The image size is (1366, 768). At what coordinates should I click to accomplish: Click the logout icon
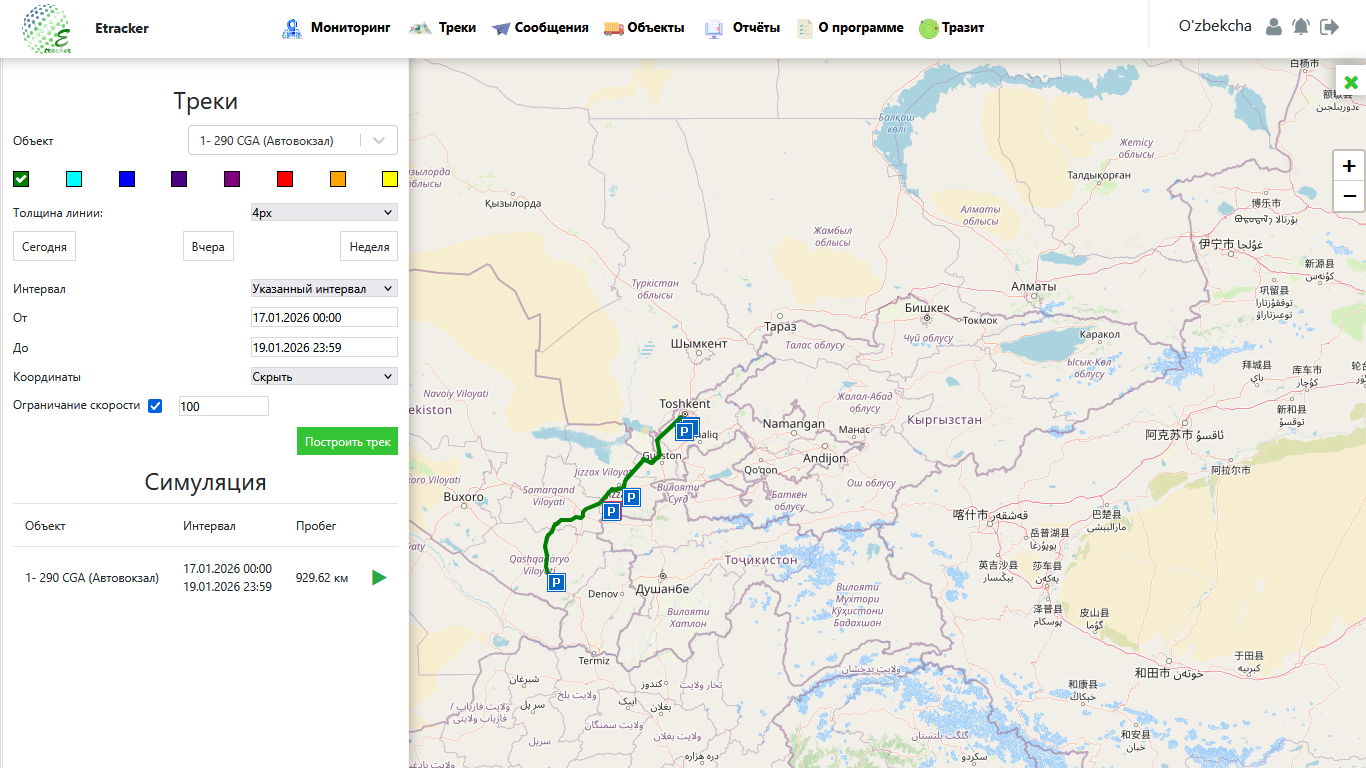tap(1329, 27)
